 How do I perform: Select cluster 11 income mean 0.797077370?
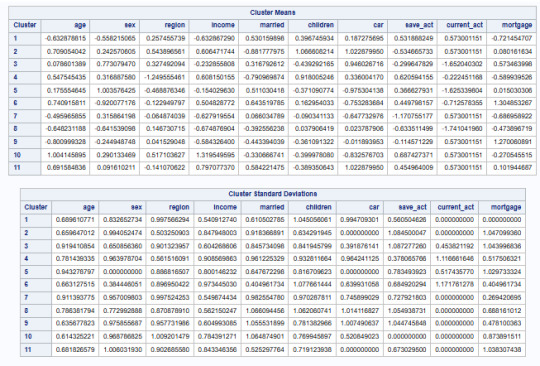click(x=215, y=167)
